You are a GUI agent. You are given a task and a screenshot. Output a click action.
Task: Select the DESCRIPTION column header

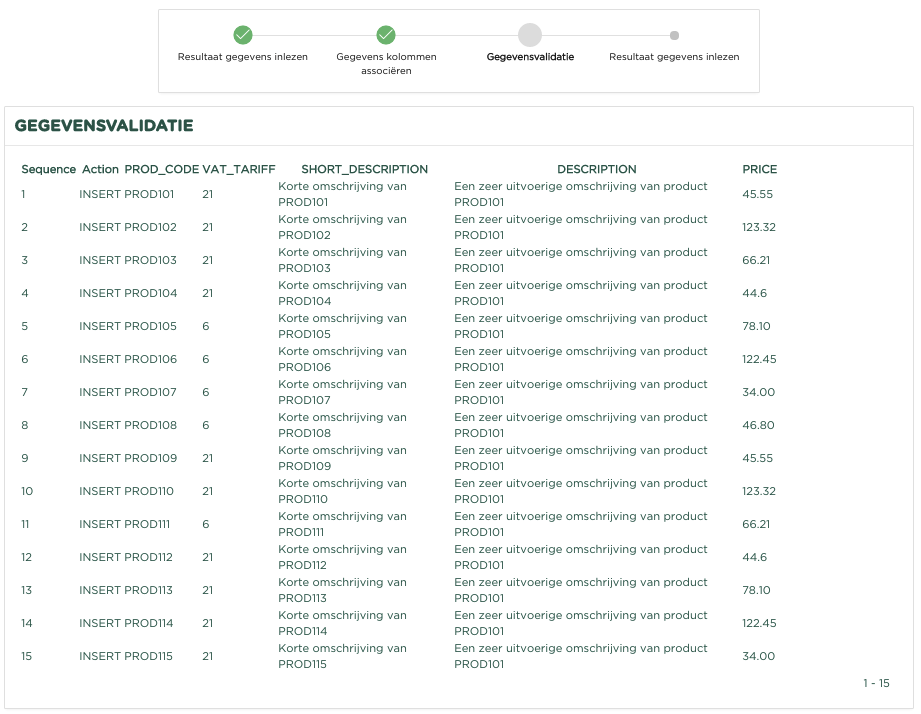click(596, 169)
